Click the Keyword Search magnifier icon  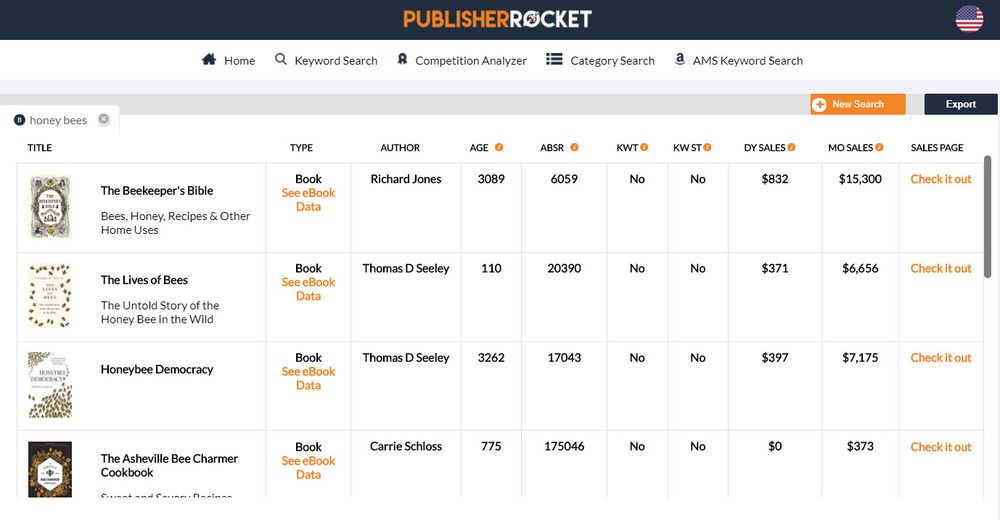(x=281, y=59)
